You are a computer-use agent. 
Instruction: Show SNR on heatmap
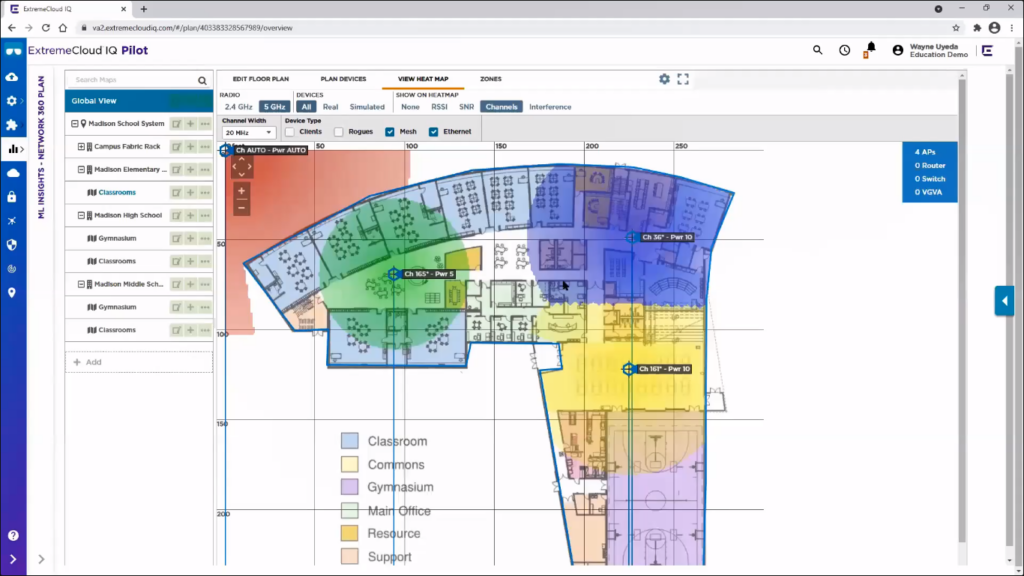(x=466, y=107)
